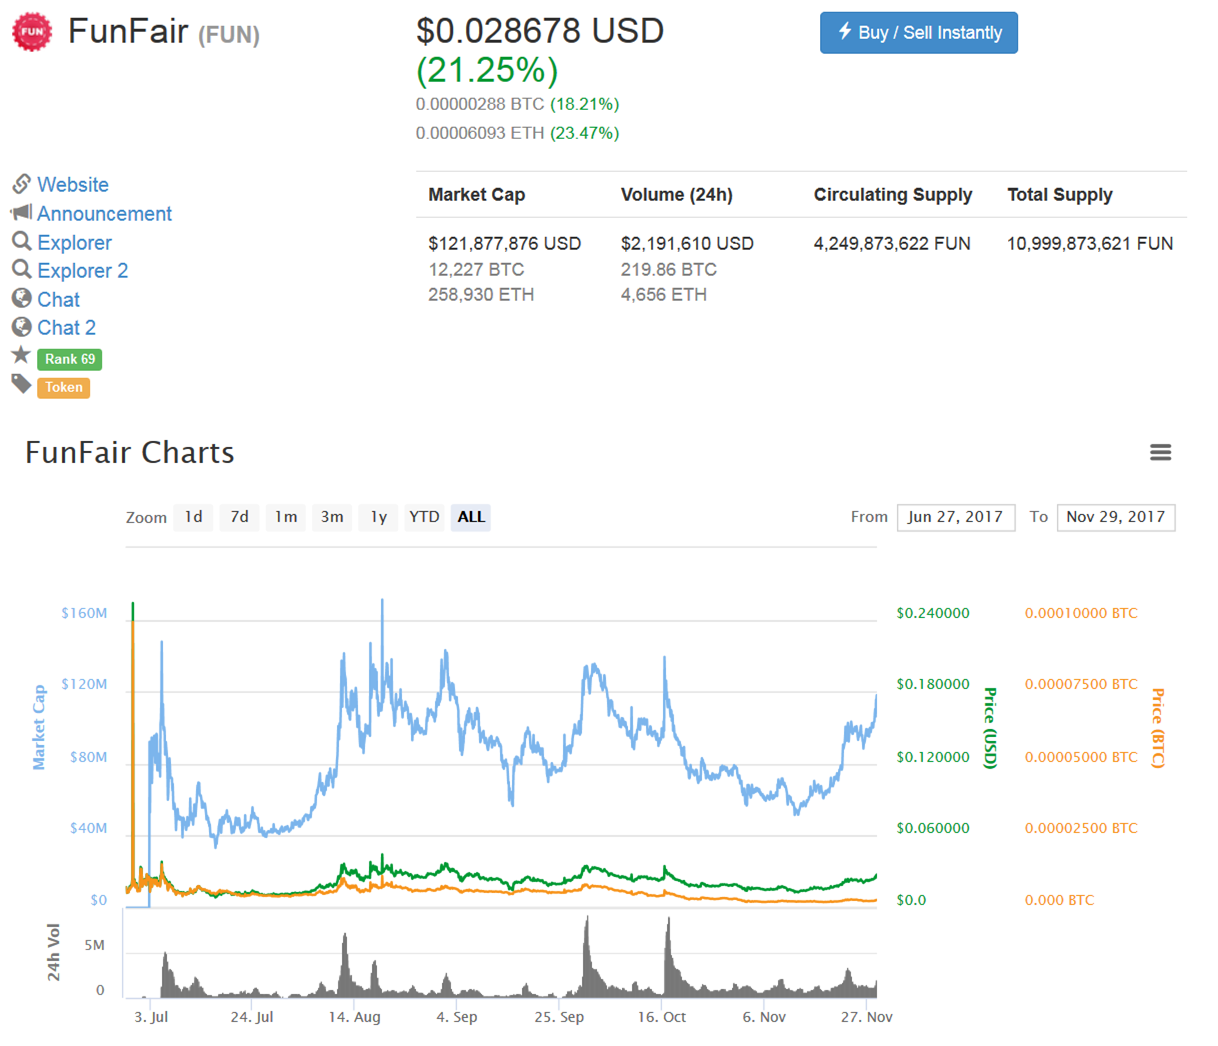This screenshot has height=1046, width=1218.
Task: Click the FunFair red logo icon
Action: (x=32, y=32)
